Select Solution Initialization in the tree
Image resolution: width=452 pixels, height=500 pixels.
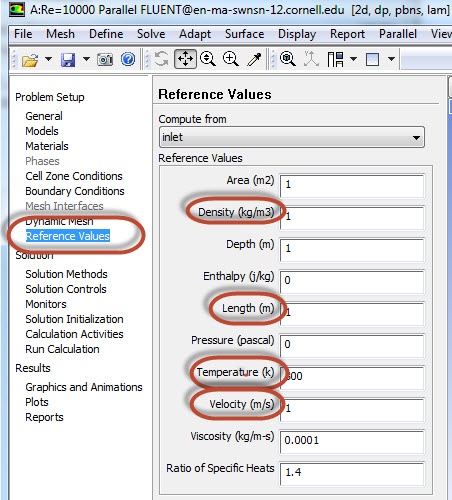pyautogui.click(x=74, y=319)
